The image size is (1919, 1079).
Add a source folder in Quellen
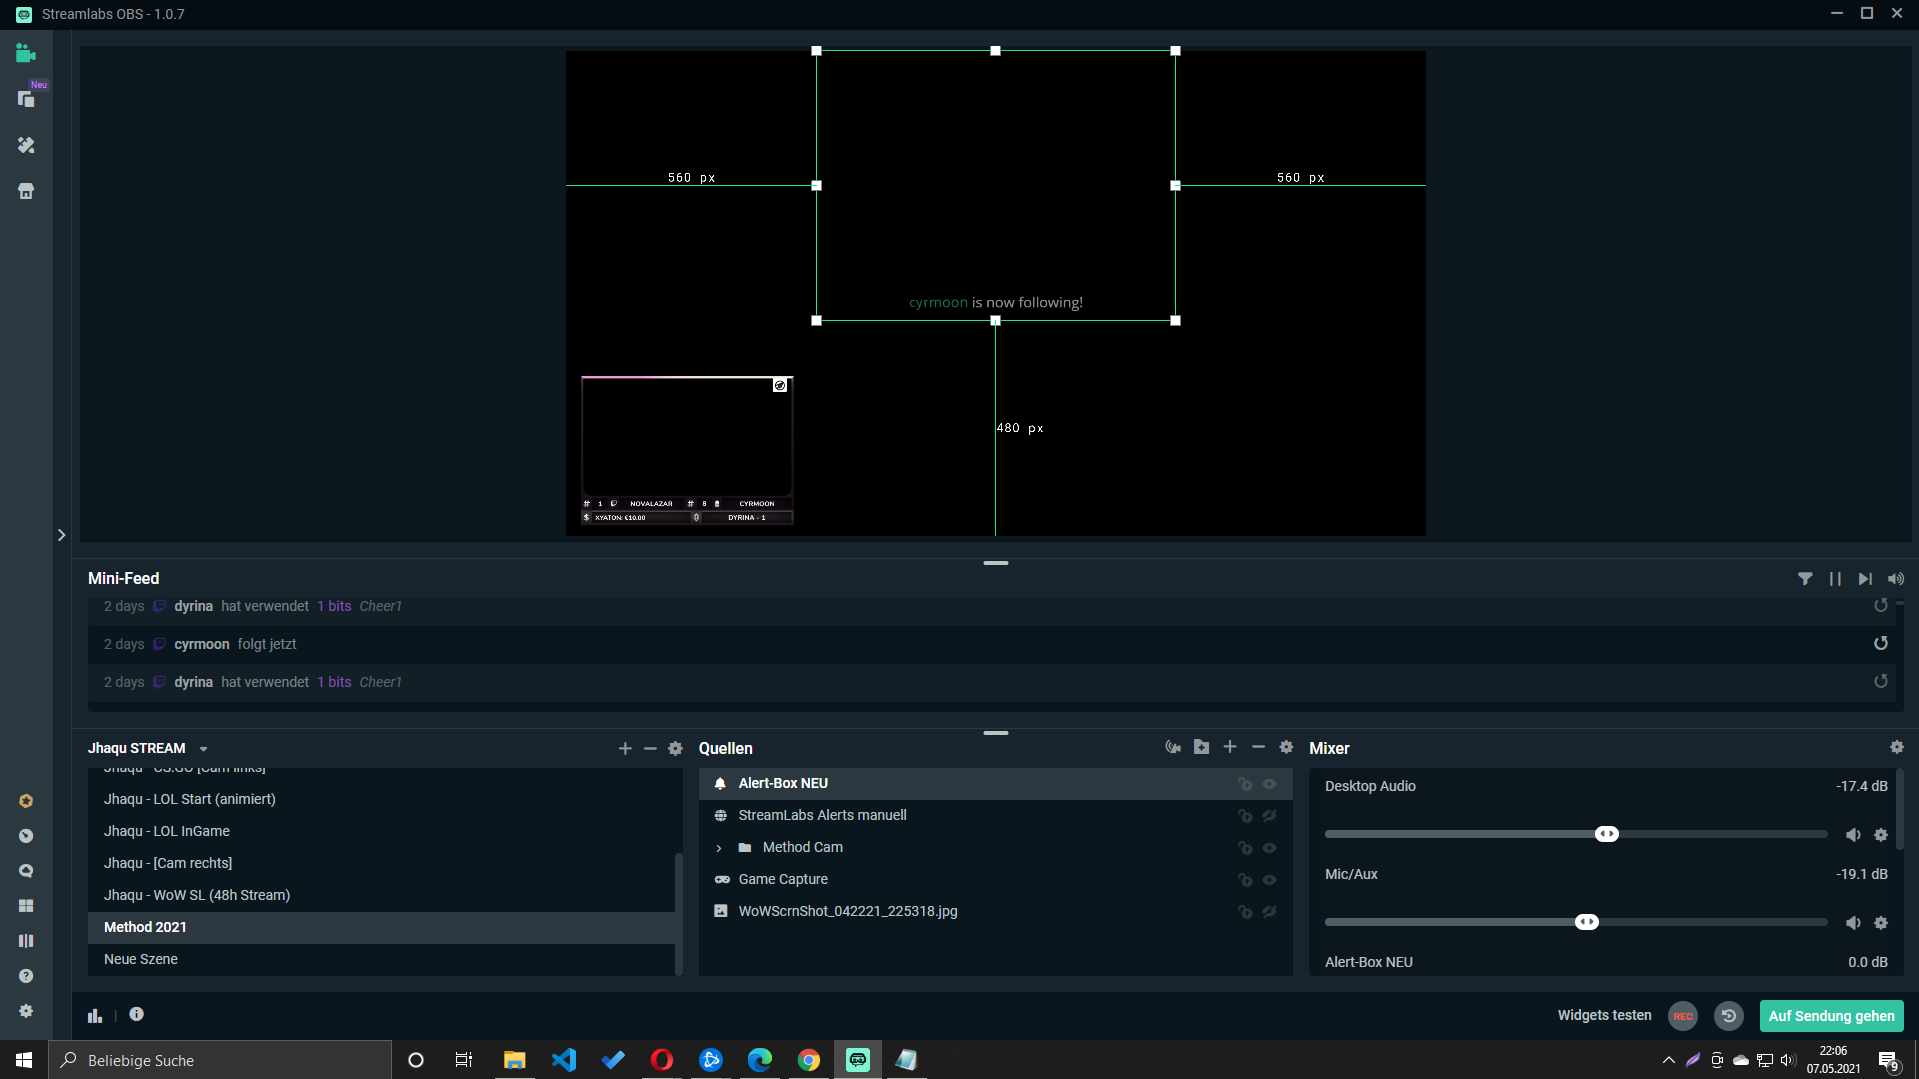click(x=1201, y=747)
